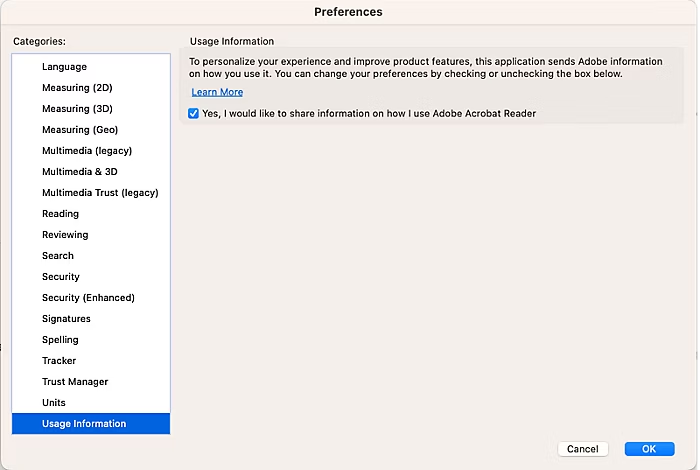Open the Measuring (Geo) preferences
700x470 pixels.
click(x=80, y=130)
